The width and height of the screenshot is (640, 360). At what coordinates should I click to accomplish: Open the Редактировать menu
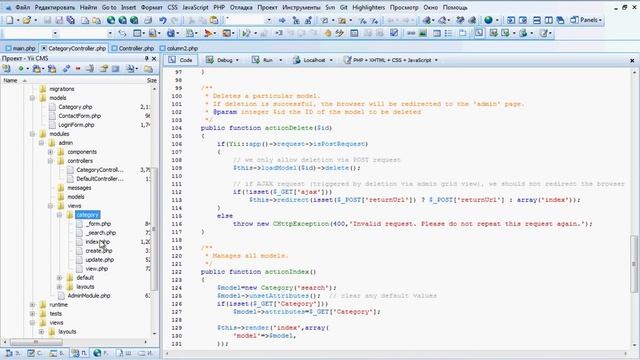click(x=55, y=7)
